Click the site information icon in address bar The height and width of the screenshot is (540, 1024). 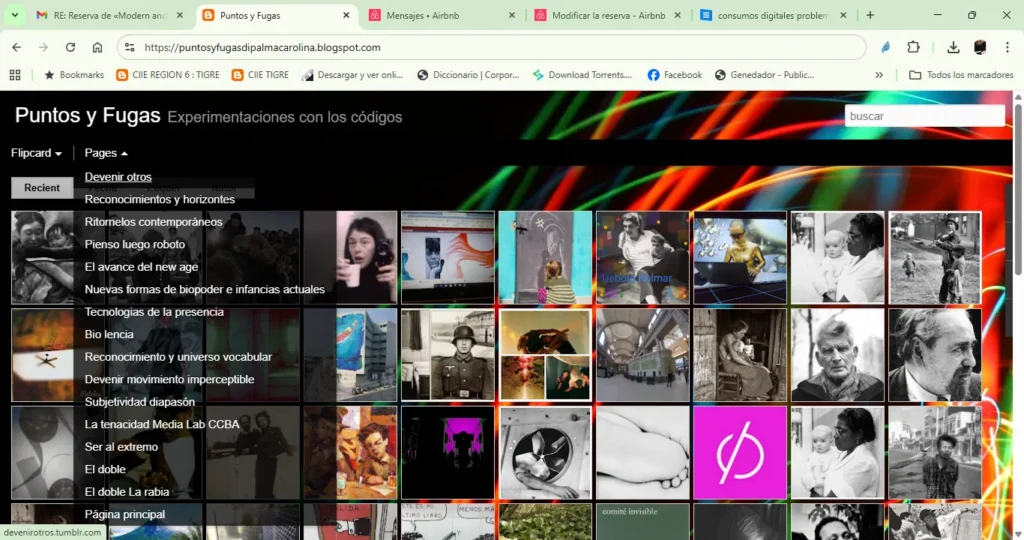click(128, 47)
